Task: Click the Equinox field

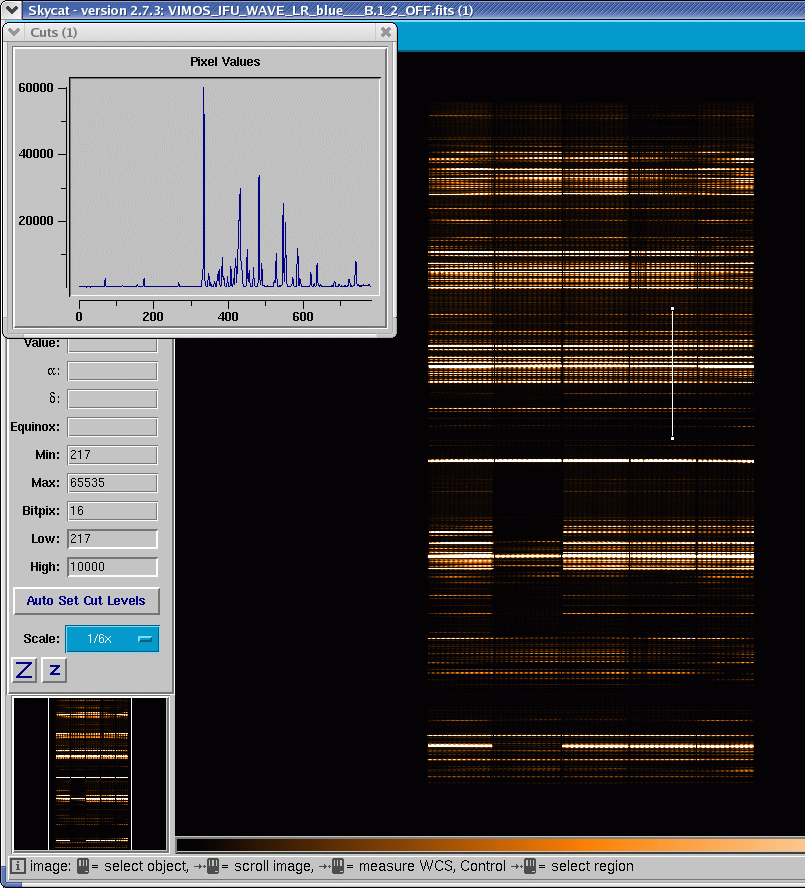Action: 112,427
